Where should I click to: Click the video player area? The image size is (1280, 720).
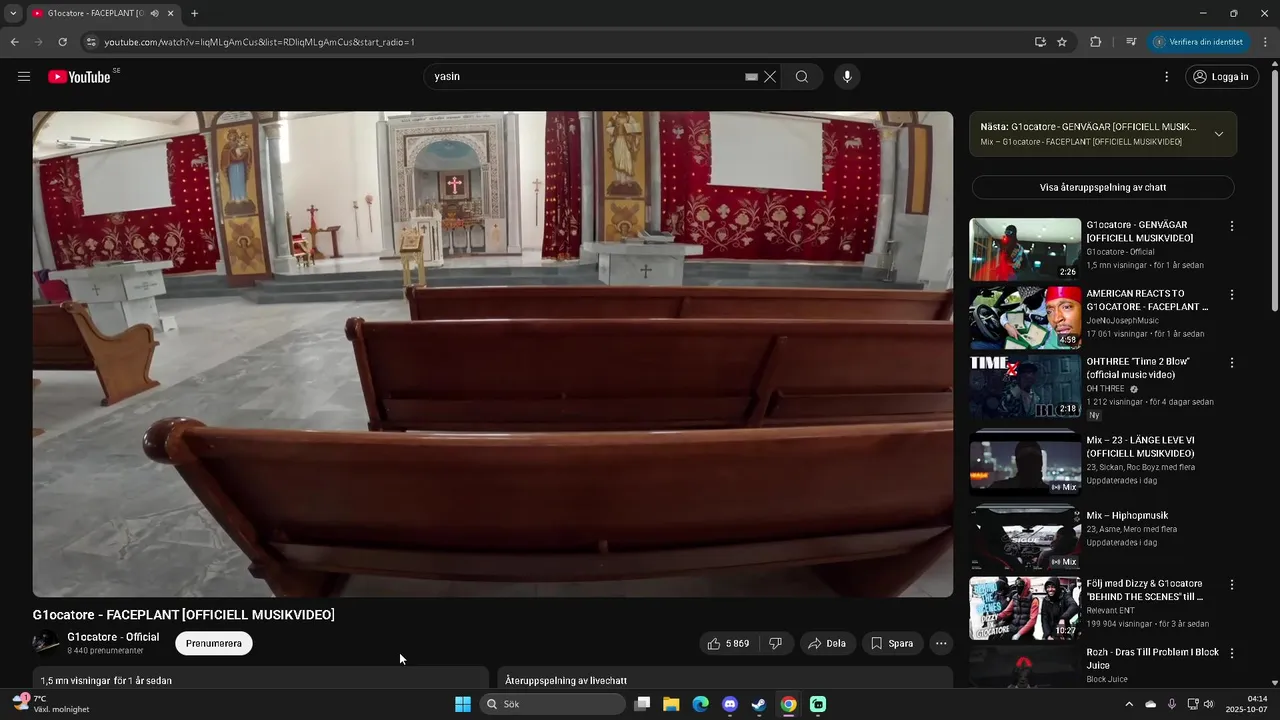point(493,354)
